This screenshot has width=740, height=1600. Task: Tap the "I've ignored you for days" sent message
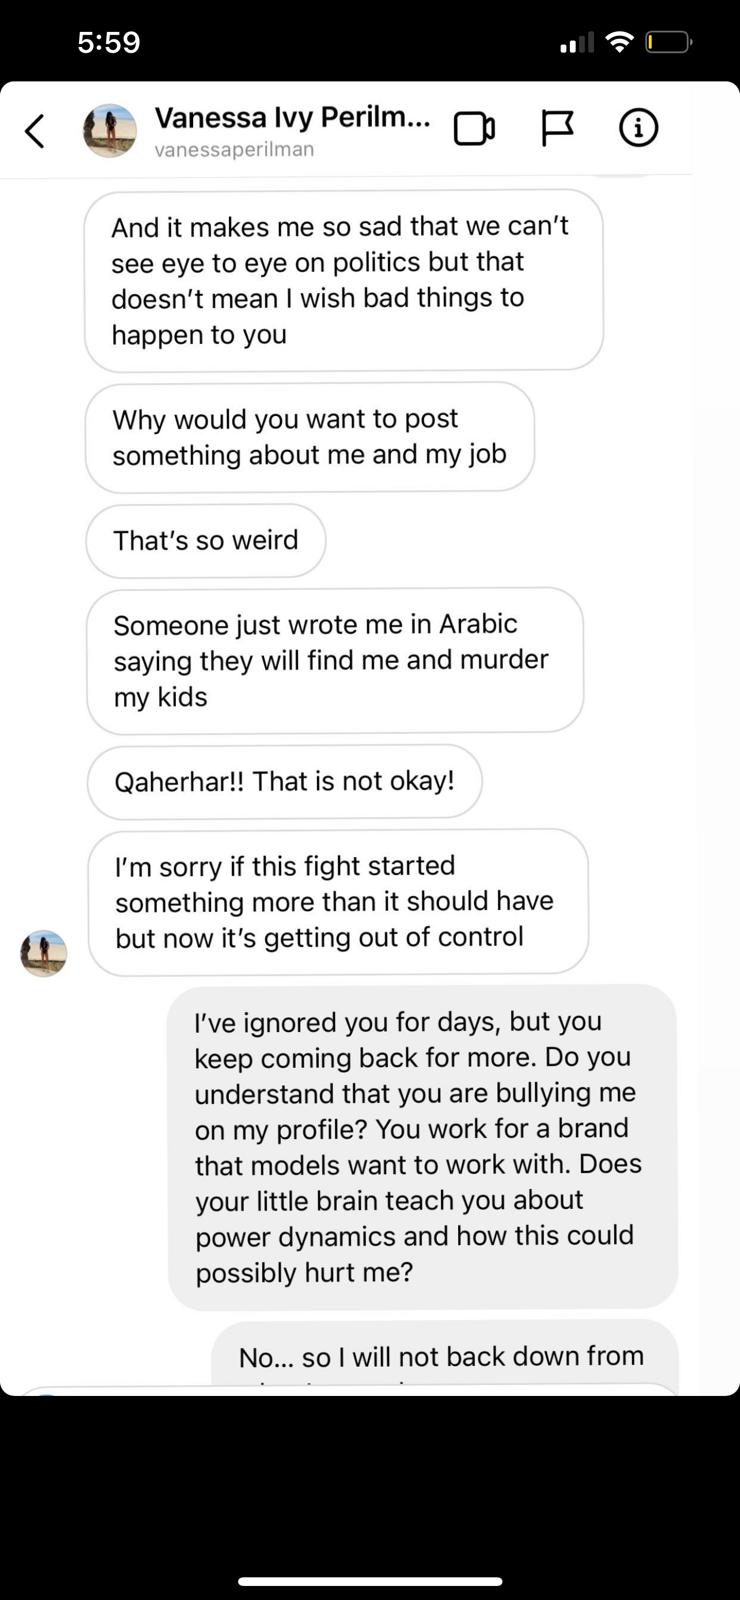(422, 1147)
